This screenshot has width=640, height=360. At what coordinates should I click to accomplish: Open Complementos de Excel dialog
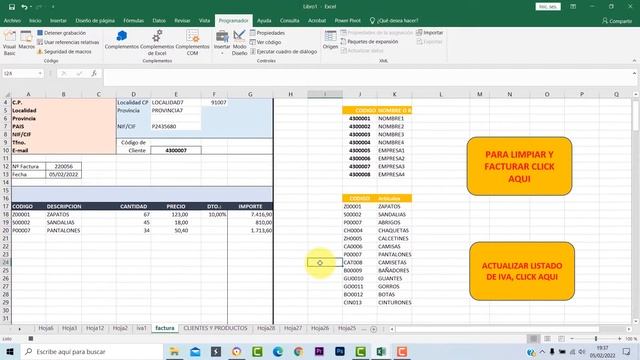157,42
